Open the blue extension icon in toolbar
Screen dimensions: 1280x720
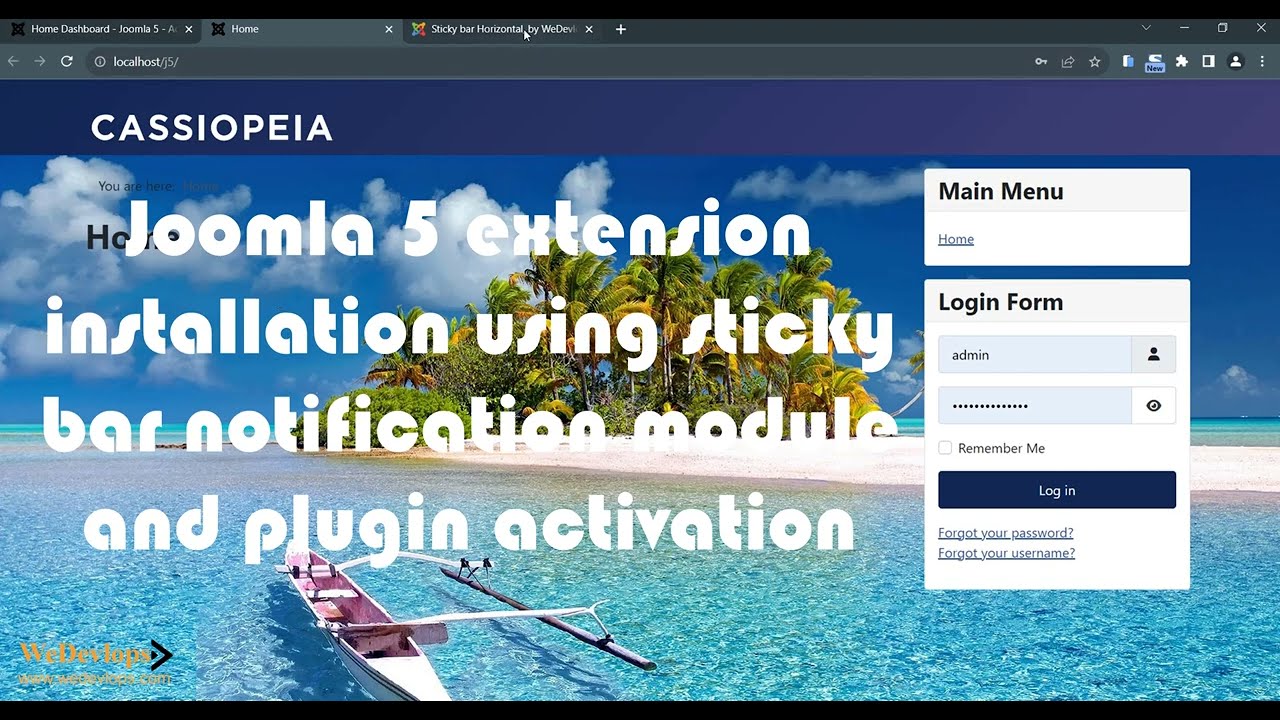point(1128,61)
